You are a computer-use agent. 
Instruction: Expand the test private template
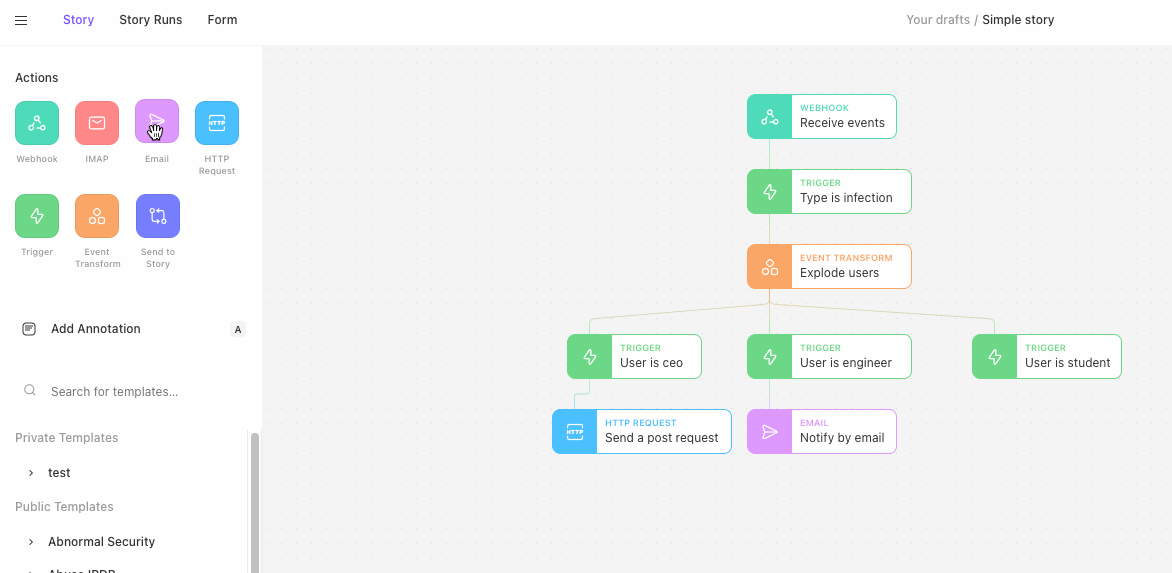[31, 473]
